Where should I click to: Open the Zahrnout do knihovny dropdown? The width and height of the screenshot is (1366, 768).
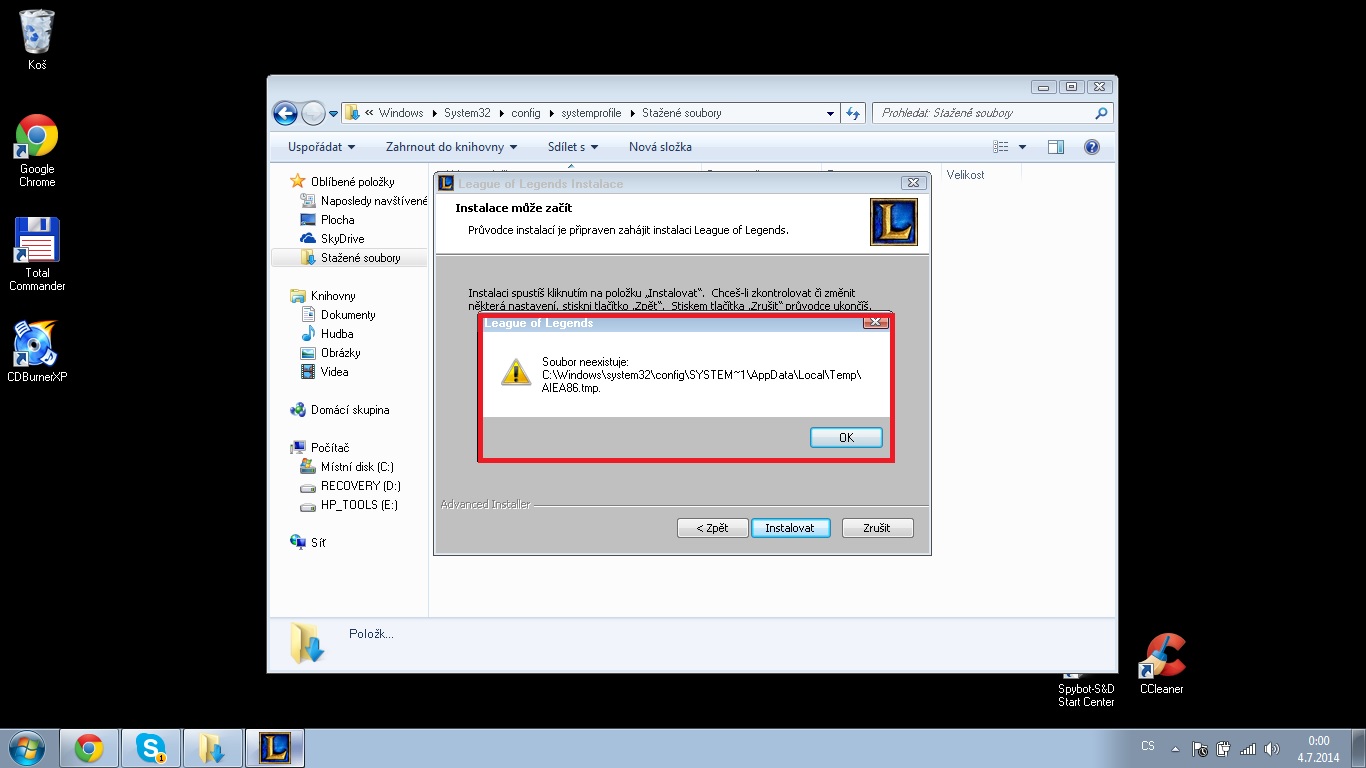pos(451,147)
